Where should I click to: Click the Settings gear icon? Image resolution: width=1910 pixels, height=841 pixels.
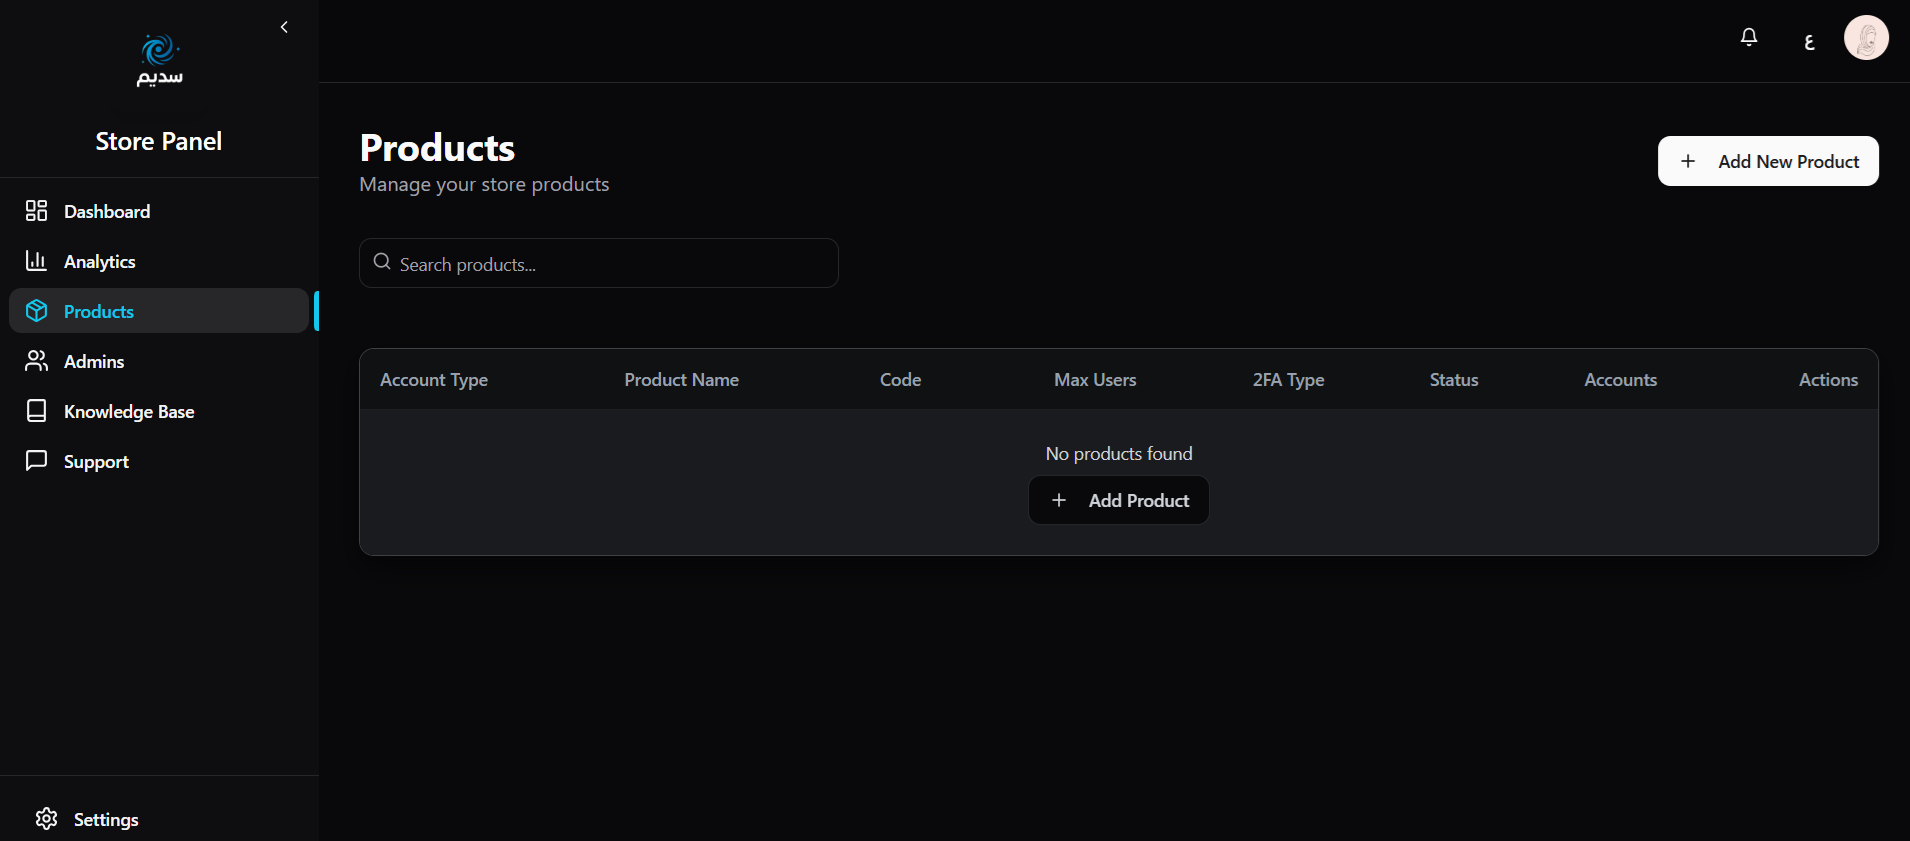[46, 819]
